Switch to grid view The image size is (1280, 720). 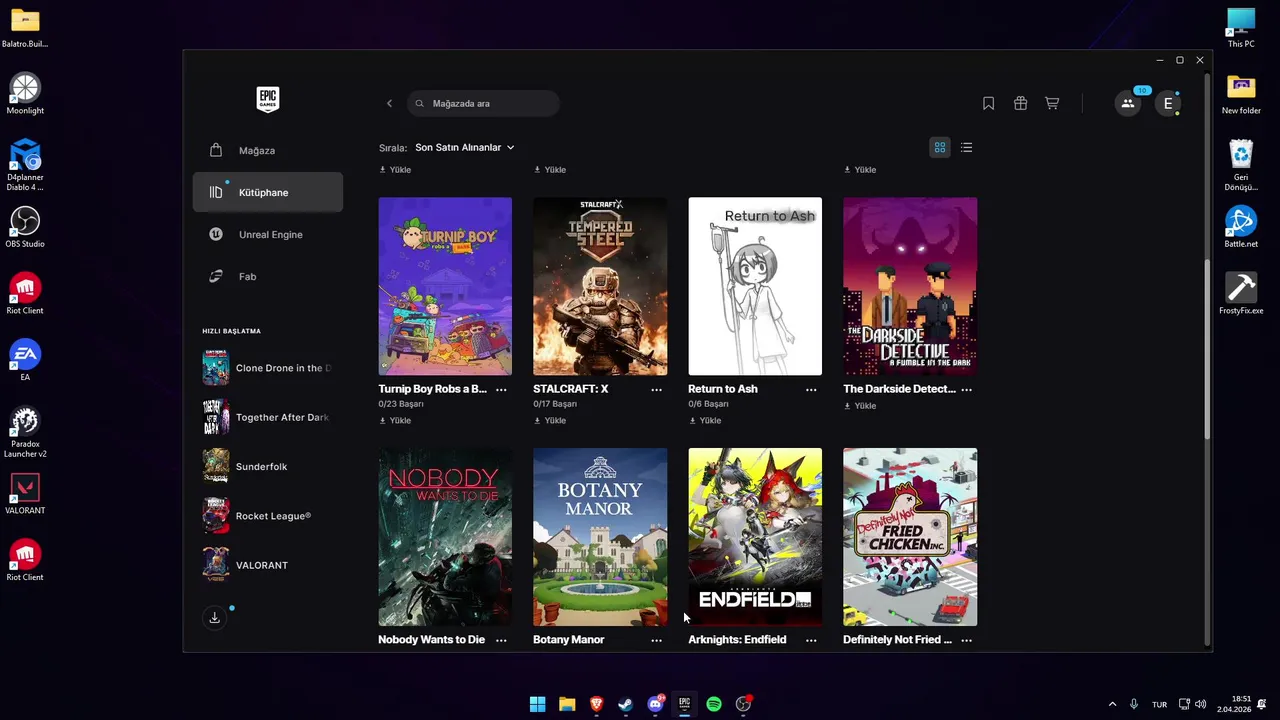tap(940, 147)
